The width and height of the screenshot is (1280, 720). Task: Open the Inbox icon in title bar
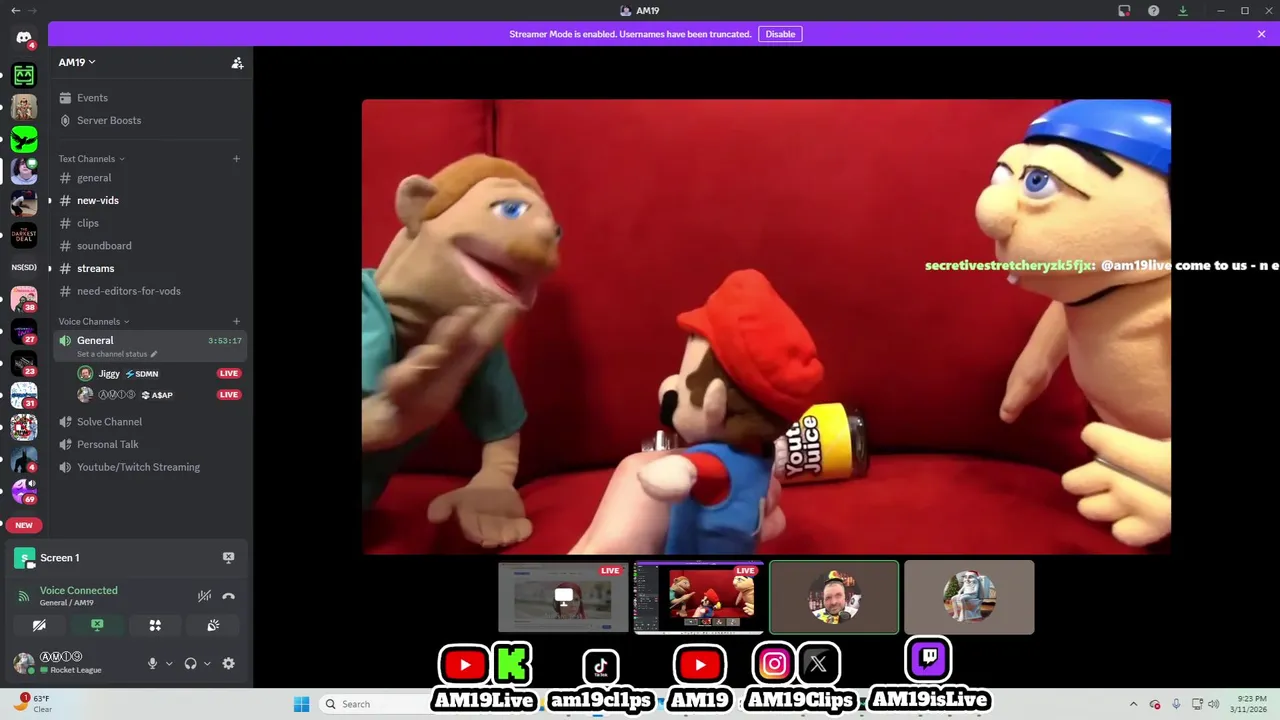coord(1124,11)
